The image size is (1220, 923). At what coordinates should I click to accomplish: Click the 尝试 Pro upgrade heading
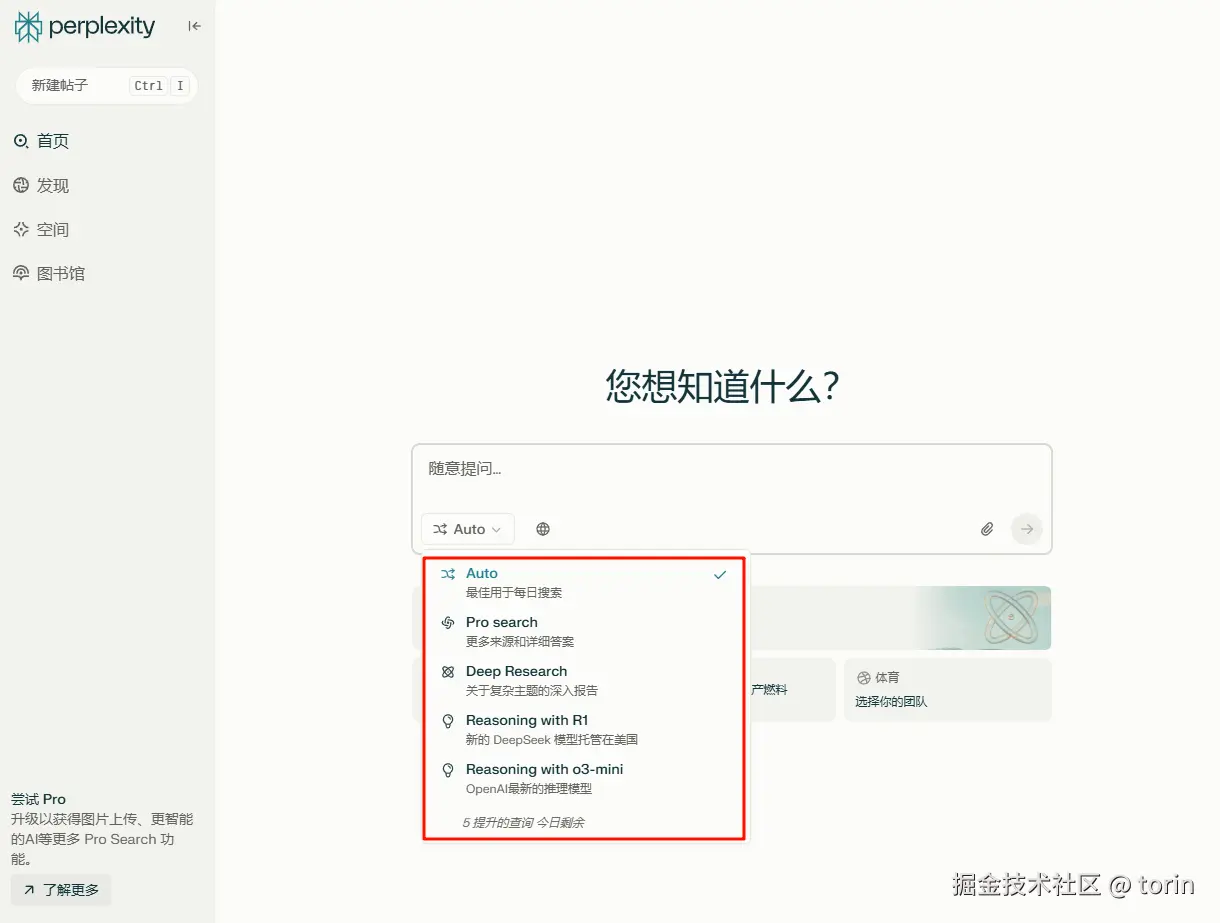pos(38,799)
